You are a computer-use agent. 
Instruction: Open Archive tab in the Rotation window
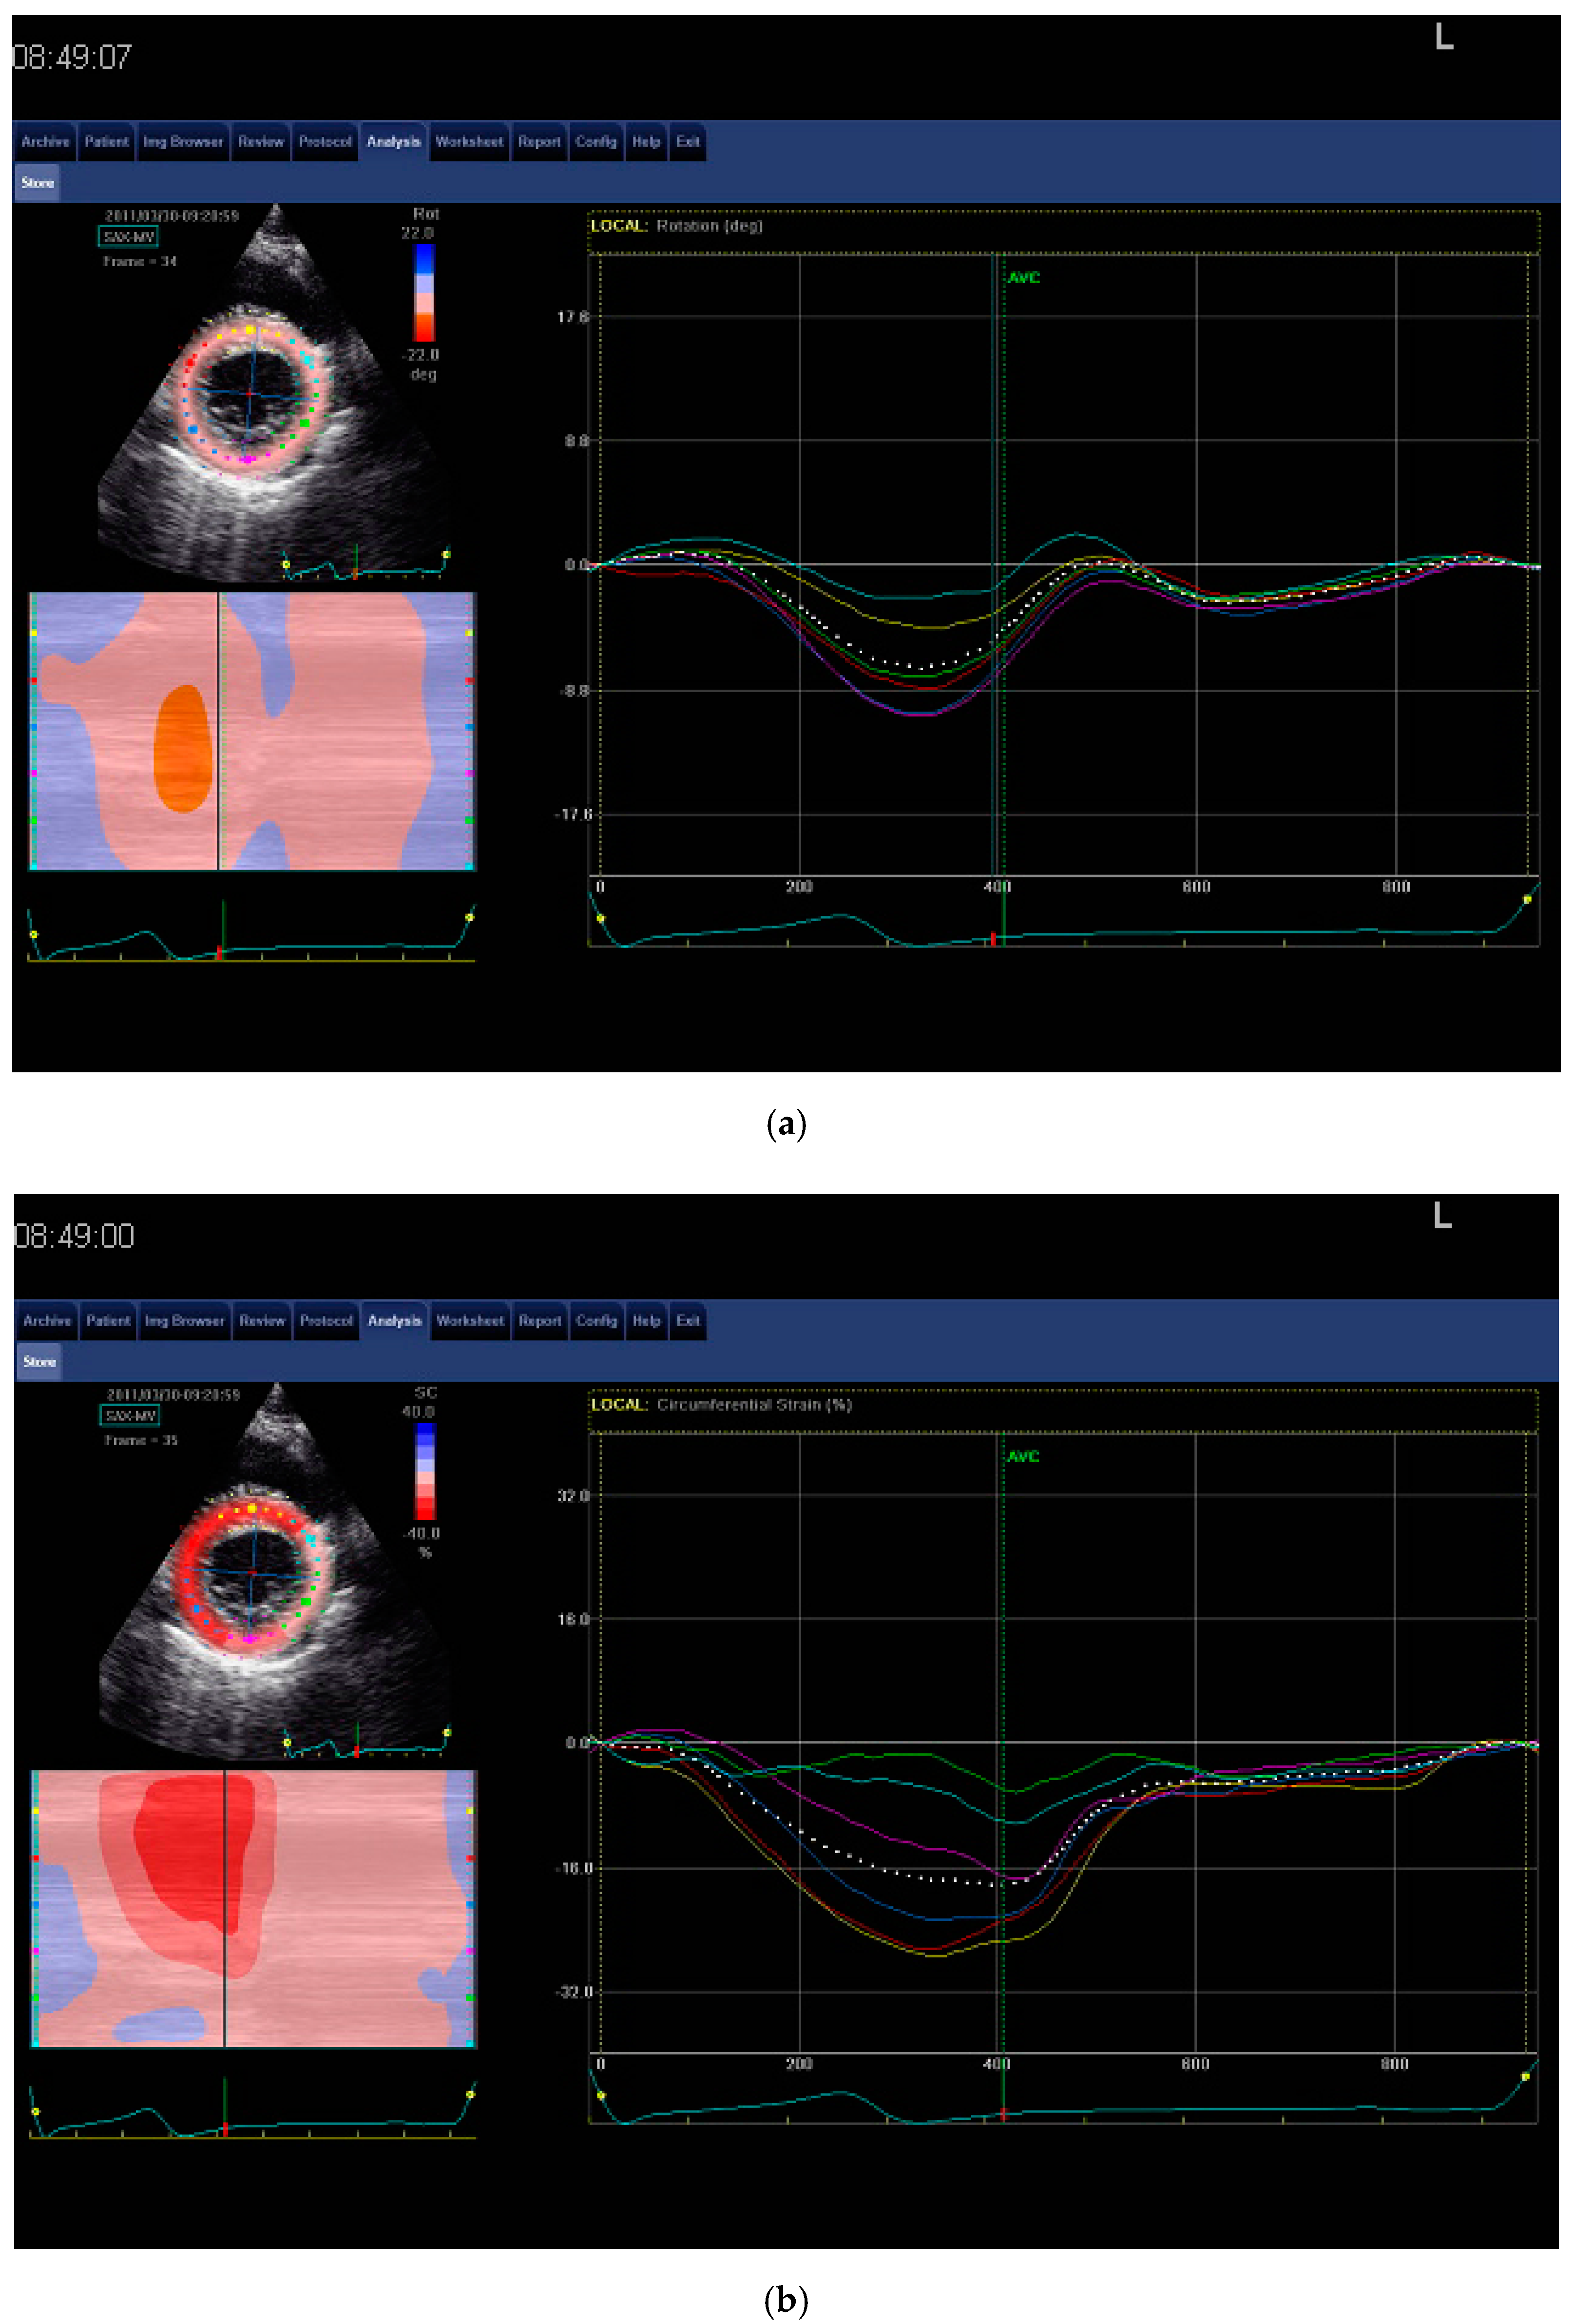point(45,142)
